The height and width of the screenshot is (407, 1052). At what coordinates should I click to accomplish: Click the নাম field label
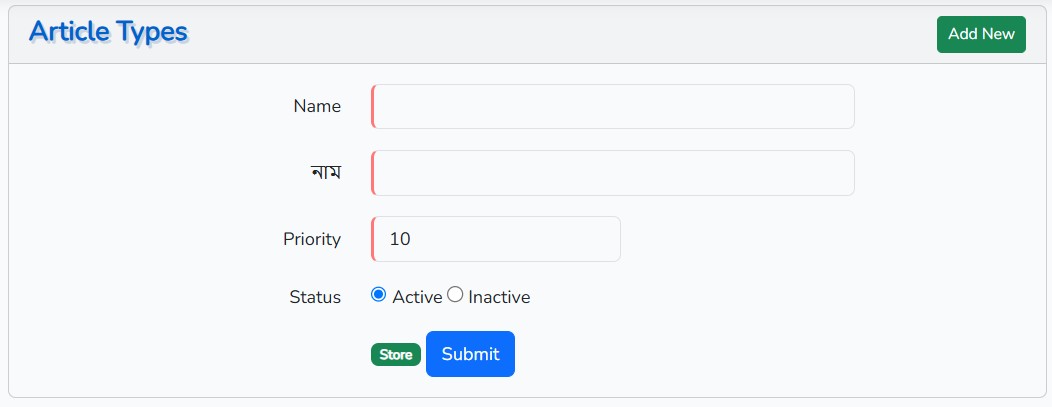click(326, 172)
